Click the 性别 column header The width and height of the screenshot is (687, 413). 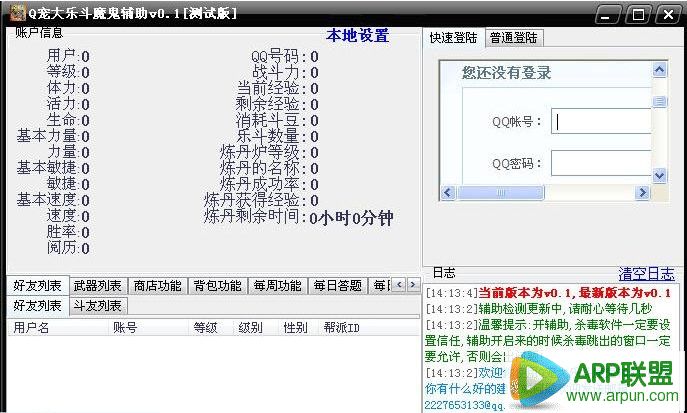(x=299, y=328)
